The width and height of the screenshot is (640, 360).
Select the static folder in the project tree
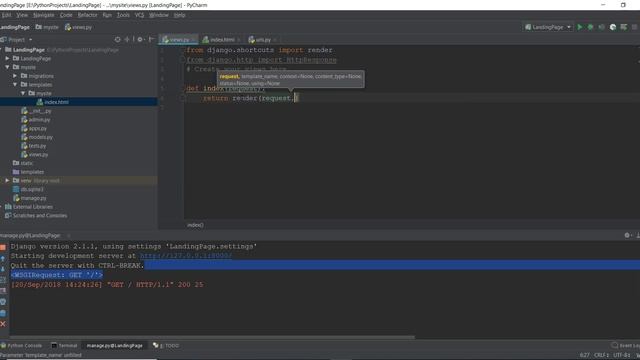click(26, 163)
